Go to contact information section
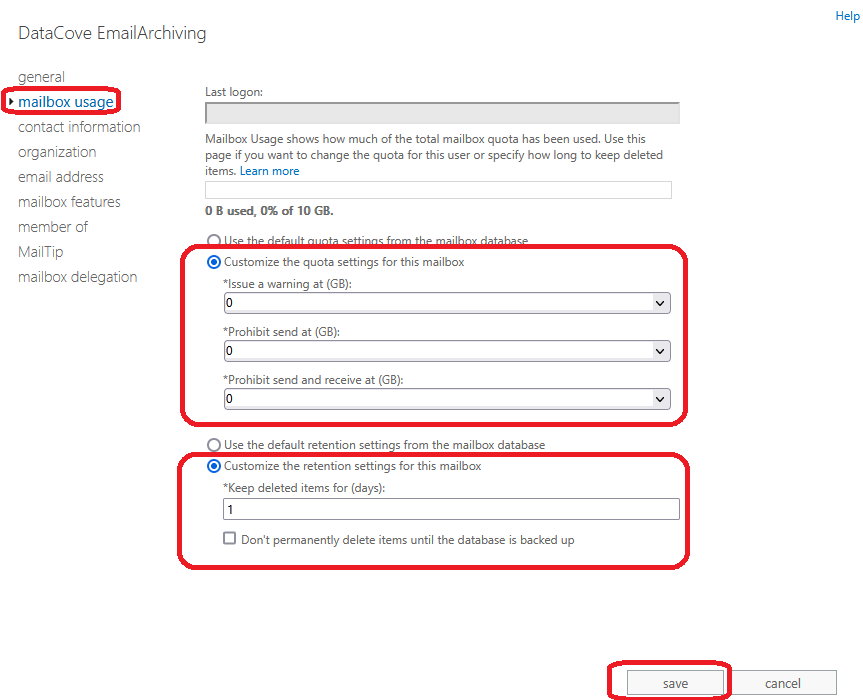Image resolution: width=863 pixels, height=700 pixels. point(79,127)
